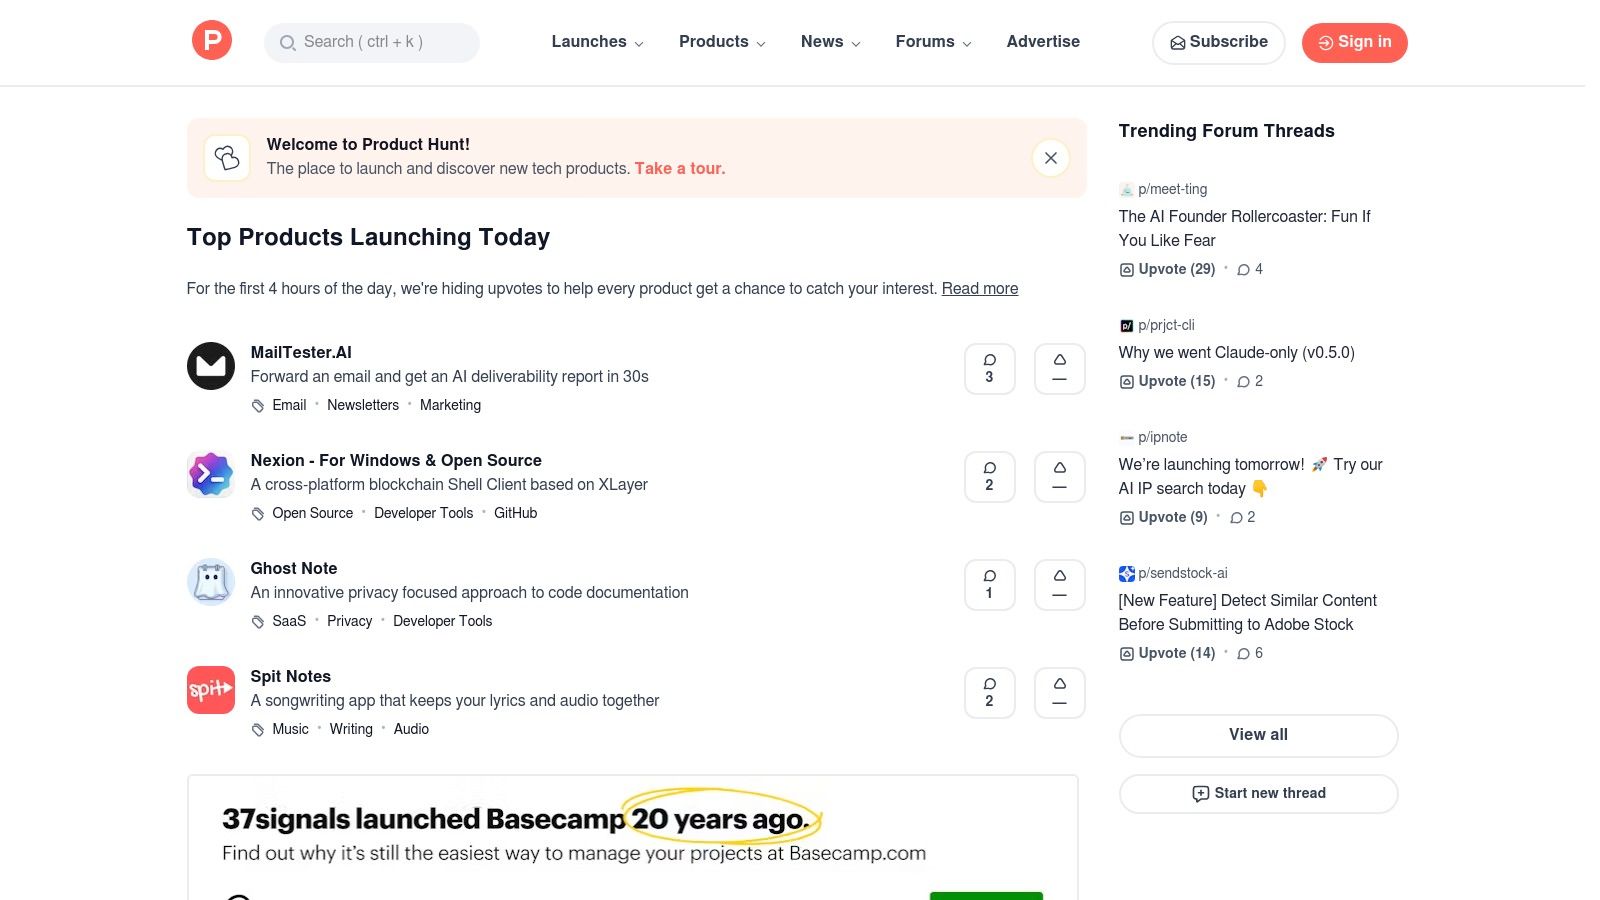Click the Sign in button
Image resolution: width=1600 pixels, height=900 pixels.
pyautogui.click(x=1354, y=42)
